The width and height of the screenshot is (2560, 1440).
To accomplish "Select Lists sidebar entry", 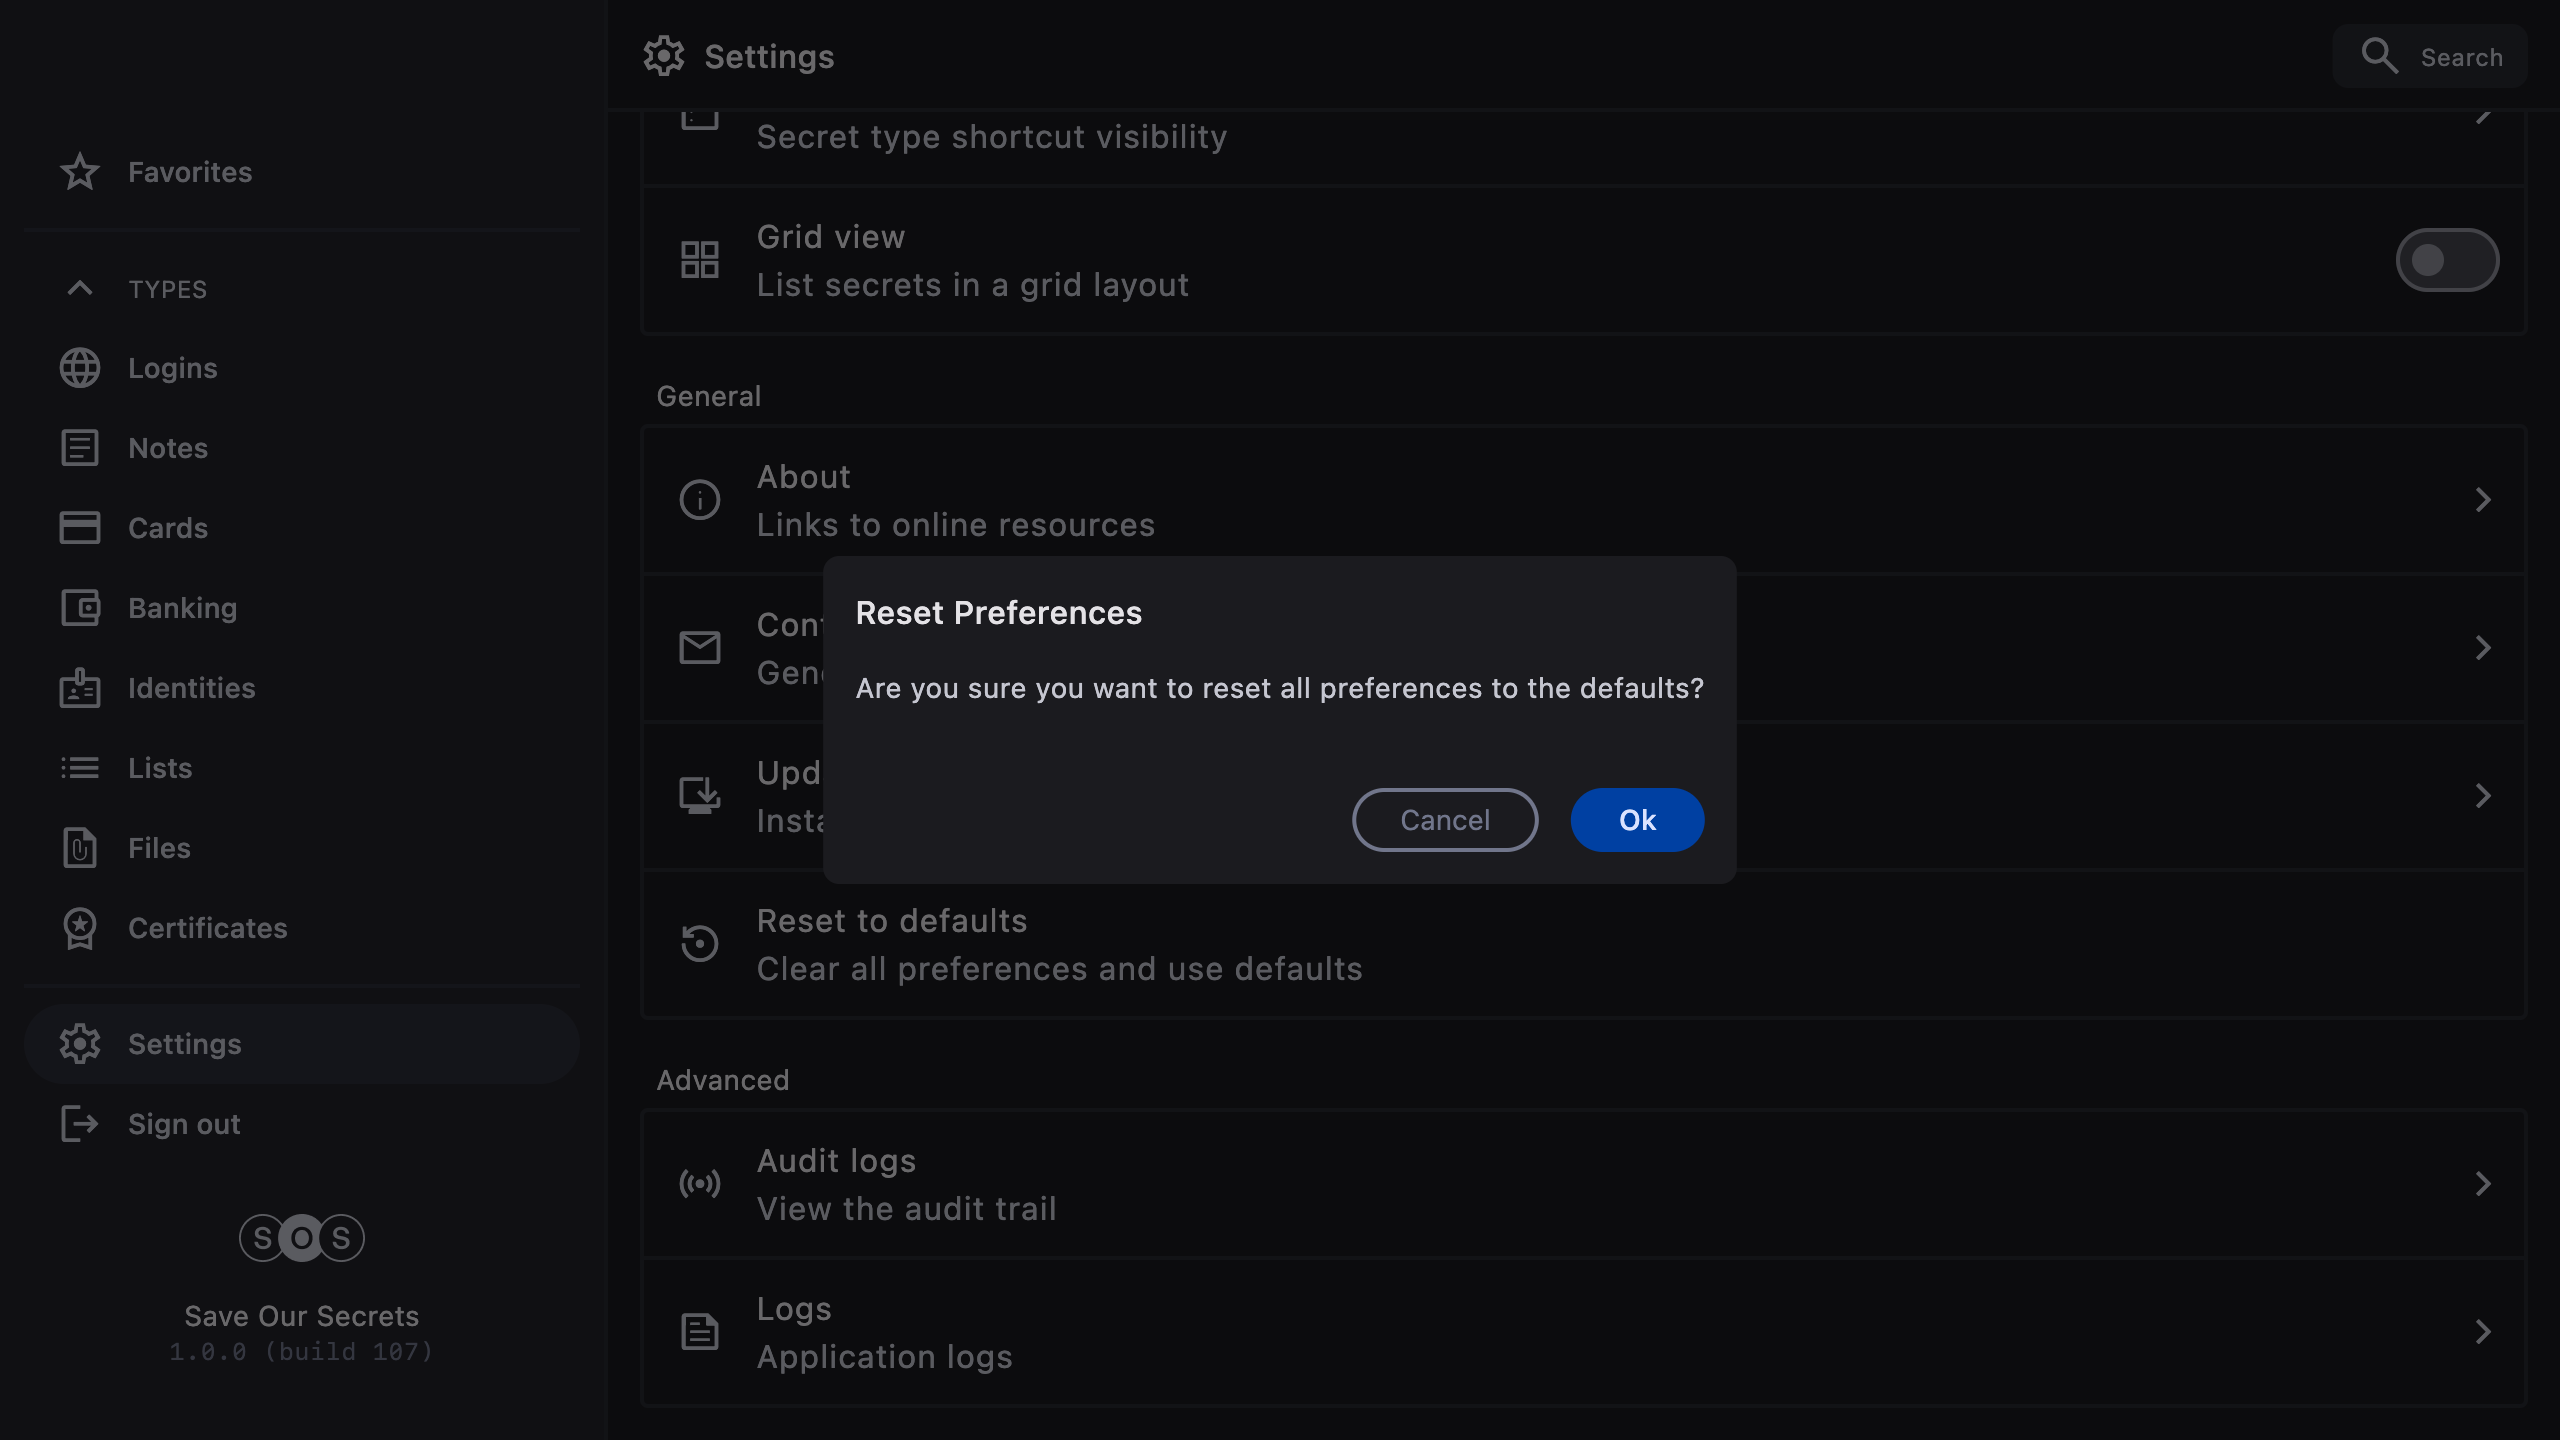I will pyautogui.click(x=160, y=768).
